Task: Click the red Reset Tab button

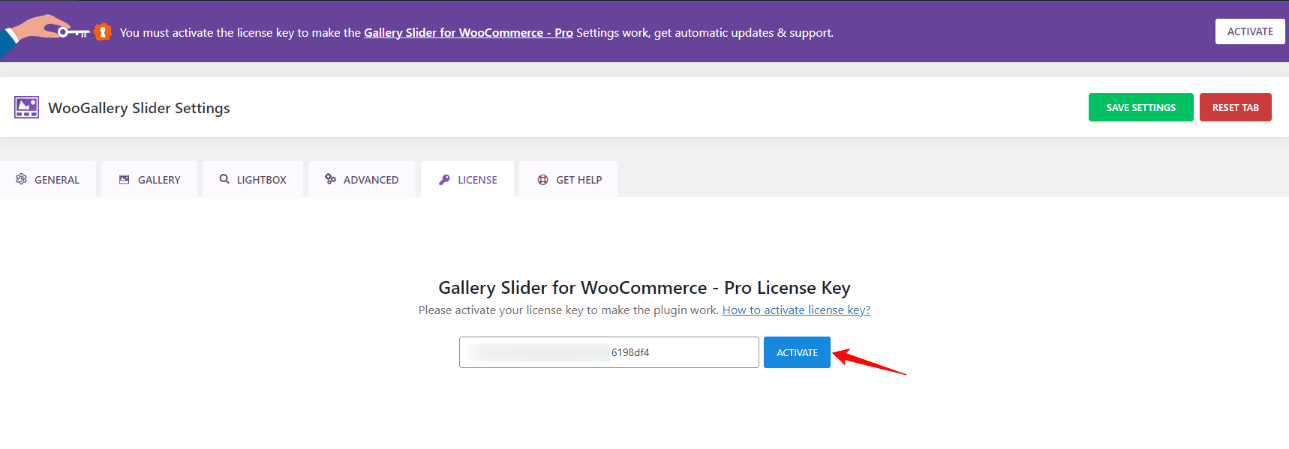Action: pyautogui.click(x=1235, y=107)
